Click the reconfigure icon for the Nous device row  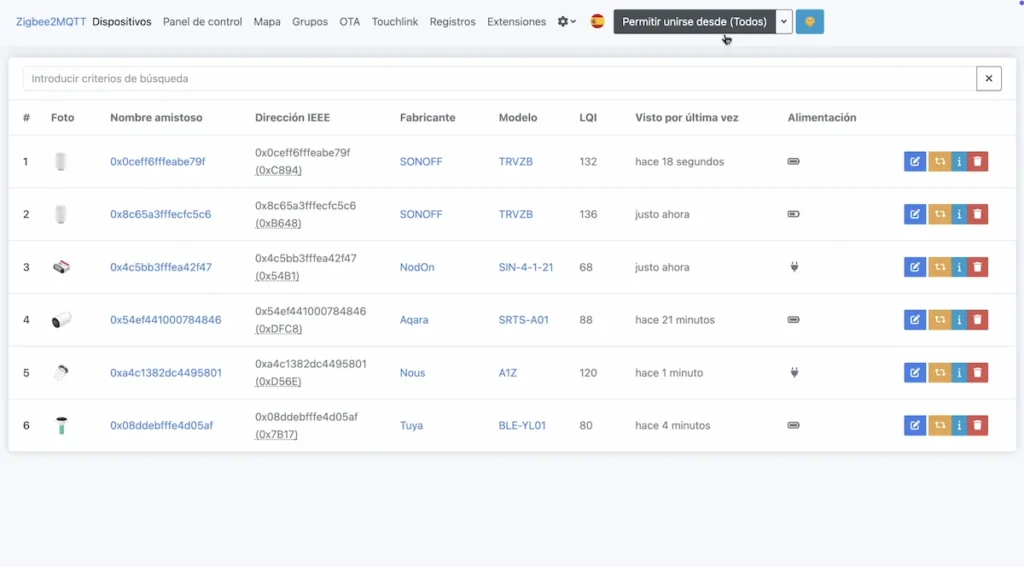pos(939,373)
